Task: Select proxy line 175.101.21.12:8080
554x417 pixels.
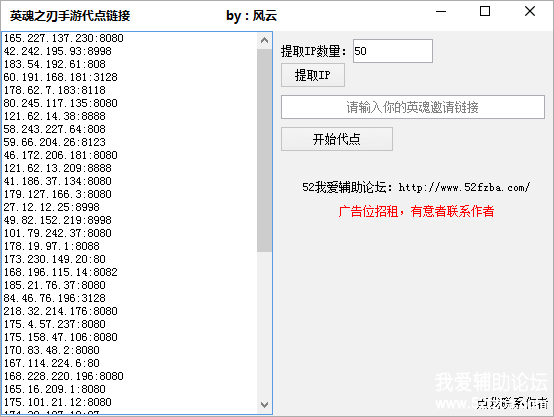Action: 58,403
